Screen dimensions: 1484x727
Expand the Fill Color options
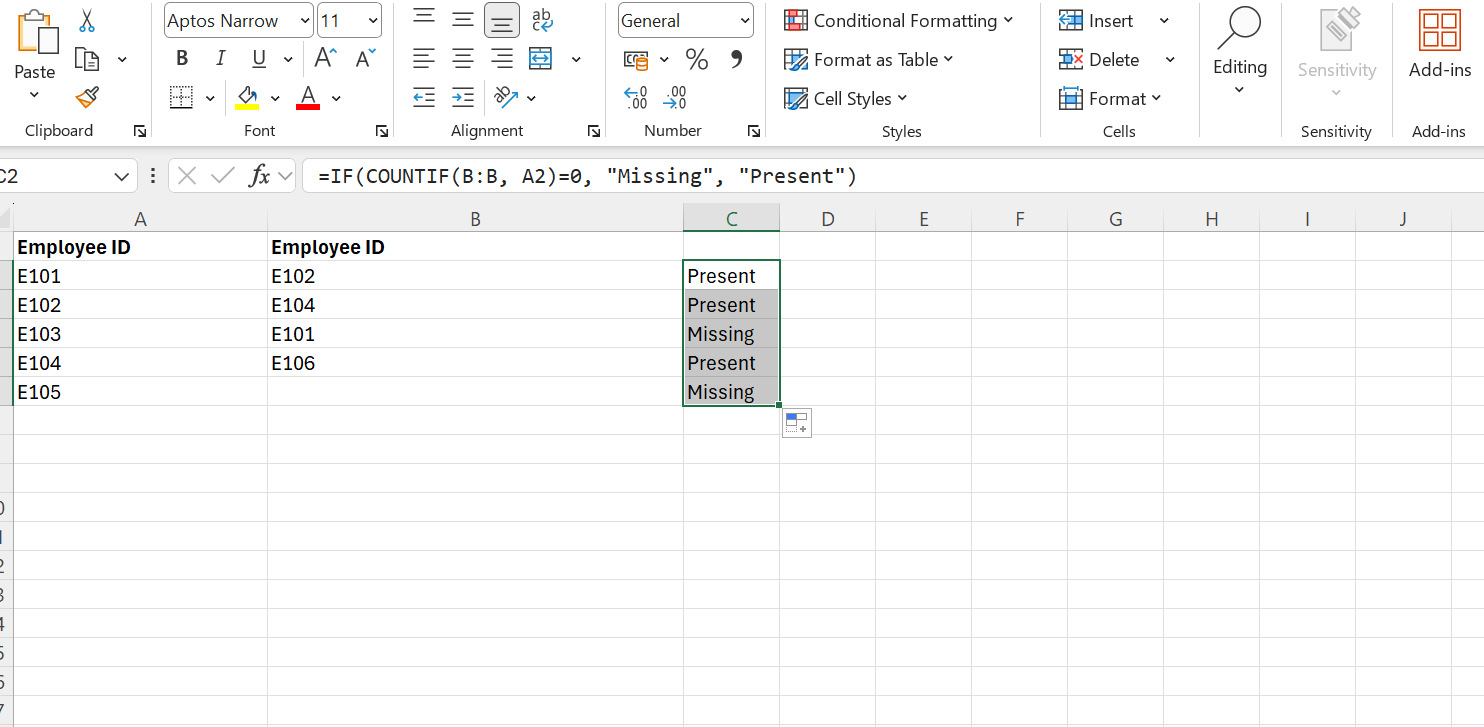tap(273, 97)
